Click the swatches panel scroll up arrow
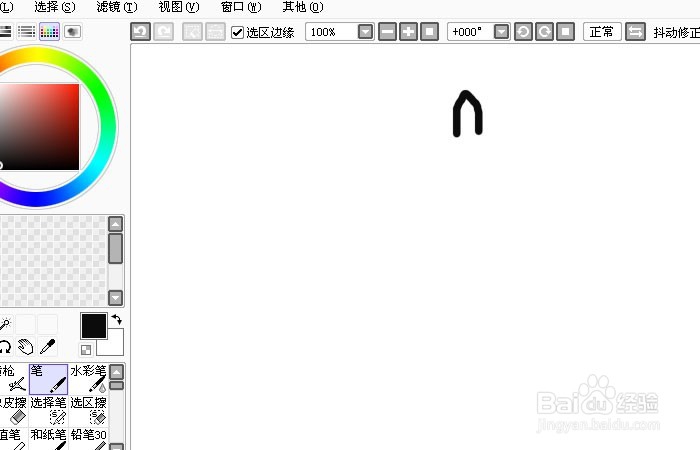 tap(116, 224)
